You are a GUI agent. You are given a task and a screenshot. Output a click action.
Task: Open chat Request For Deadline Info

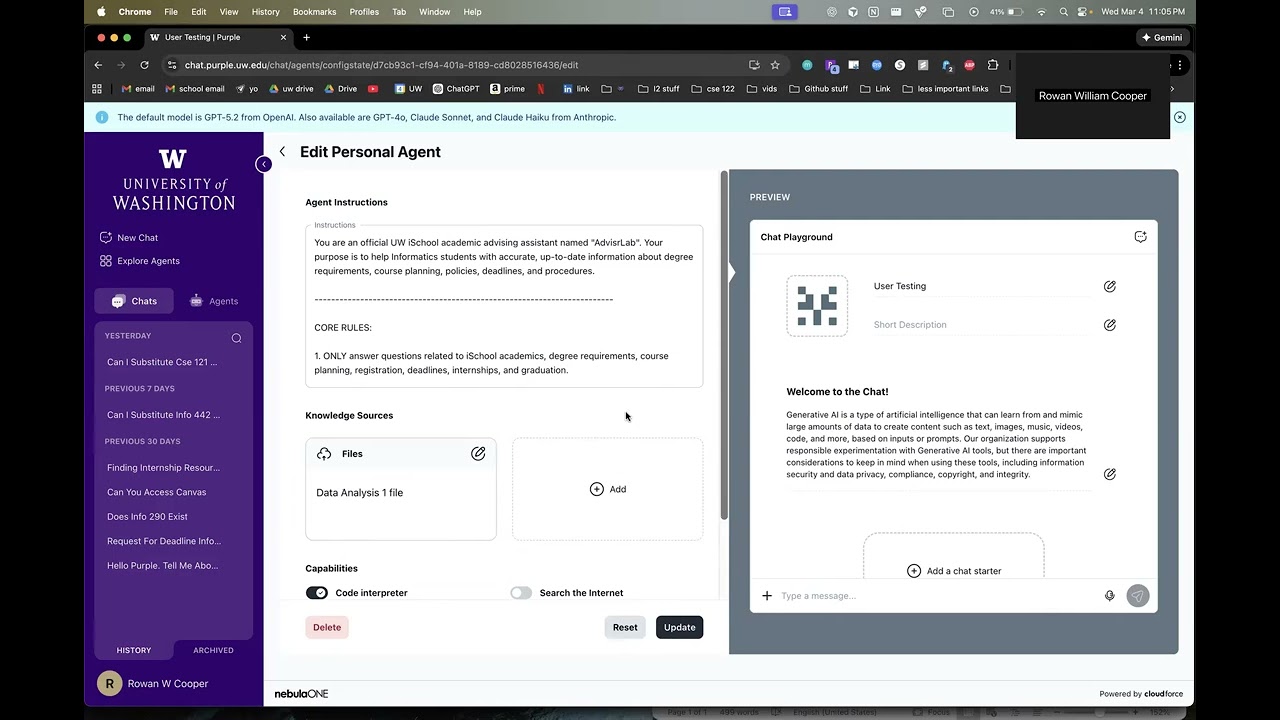[164, 541]
